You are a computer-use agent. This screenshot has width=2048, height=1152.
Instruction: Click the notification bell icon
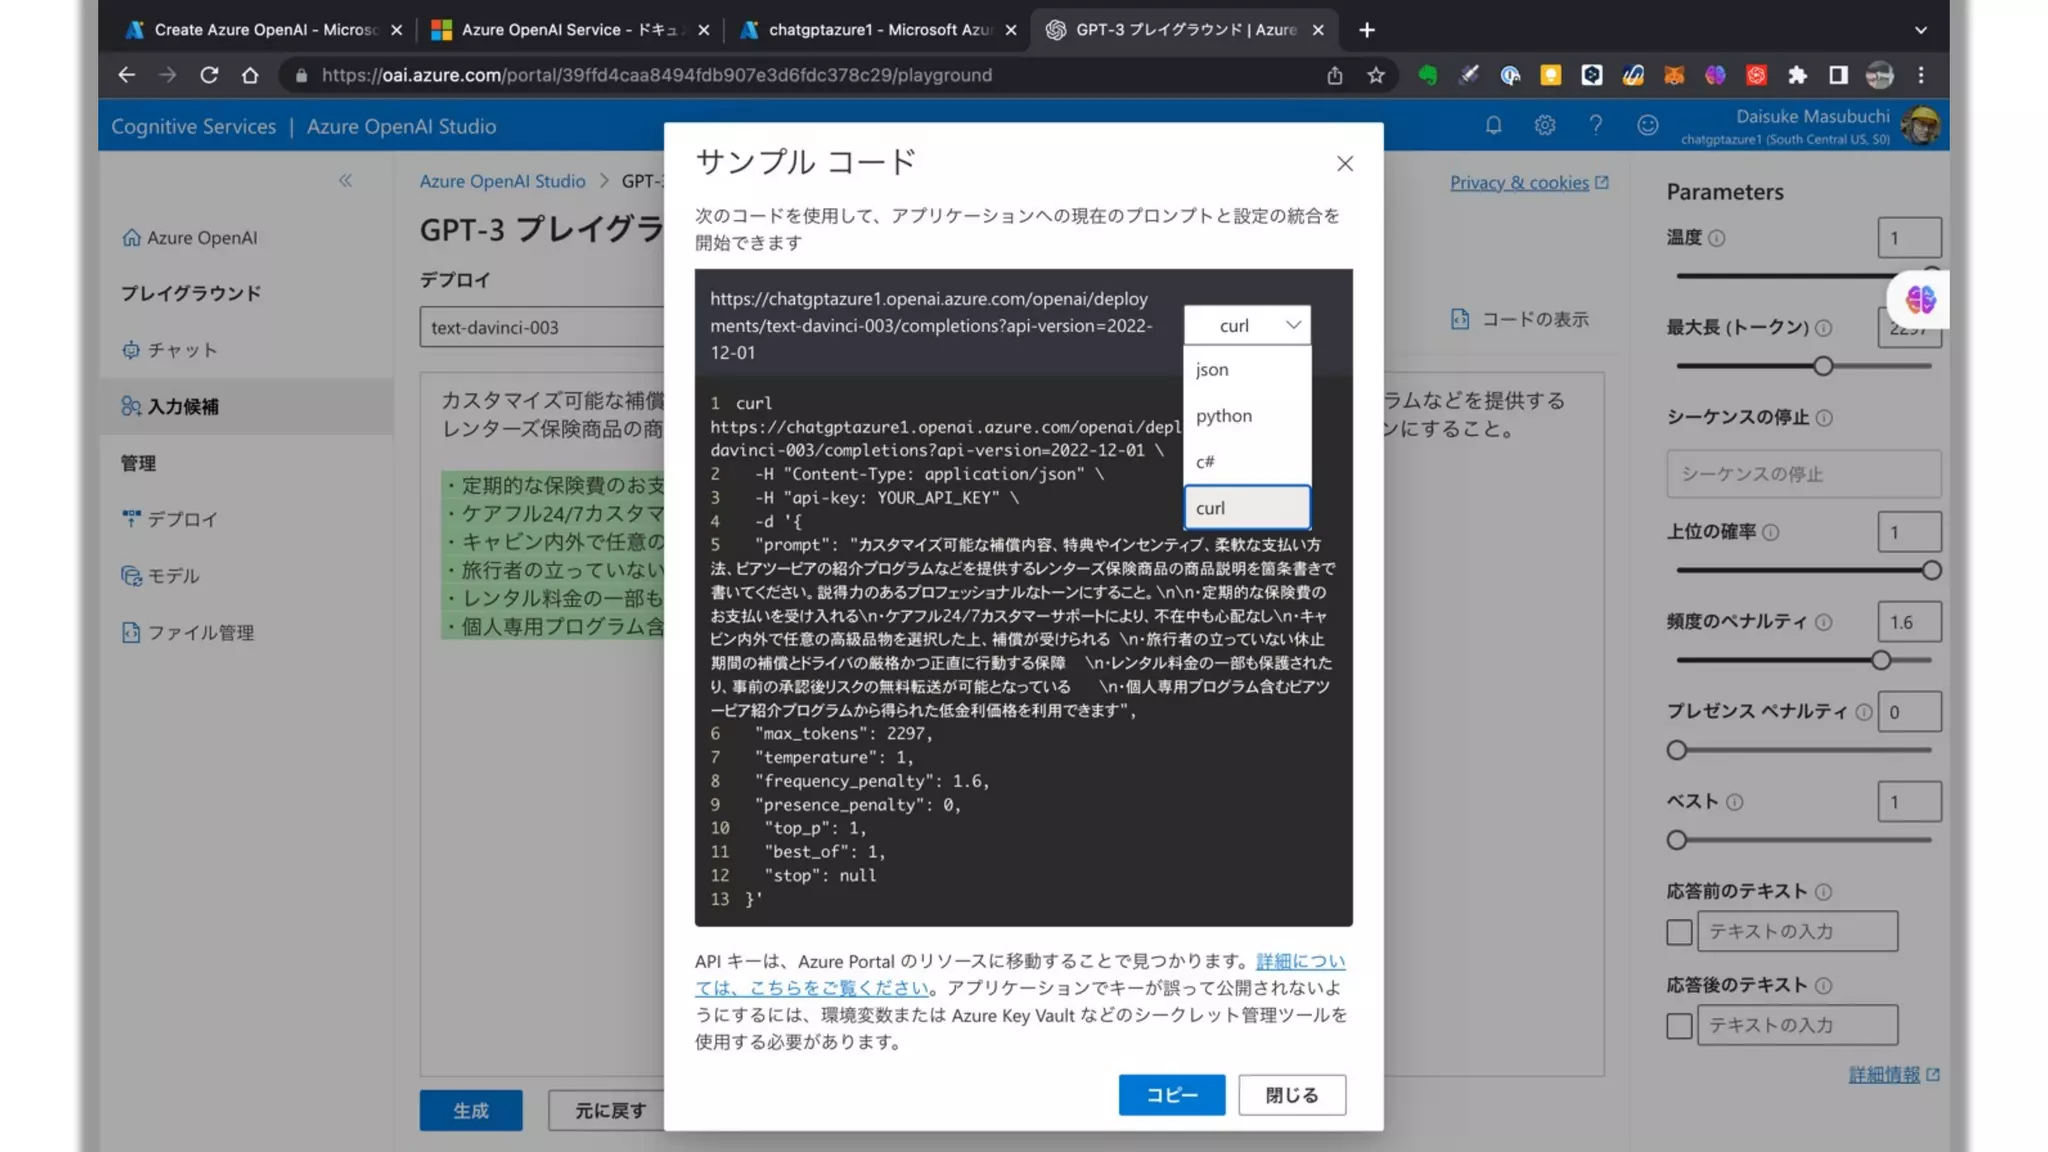(1493, 126)
